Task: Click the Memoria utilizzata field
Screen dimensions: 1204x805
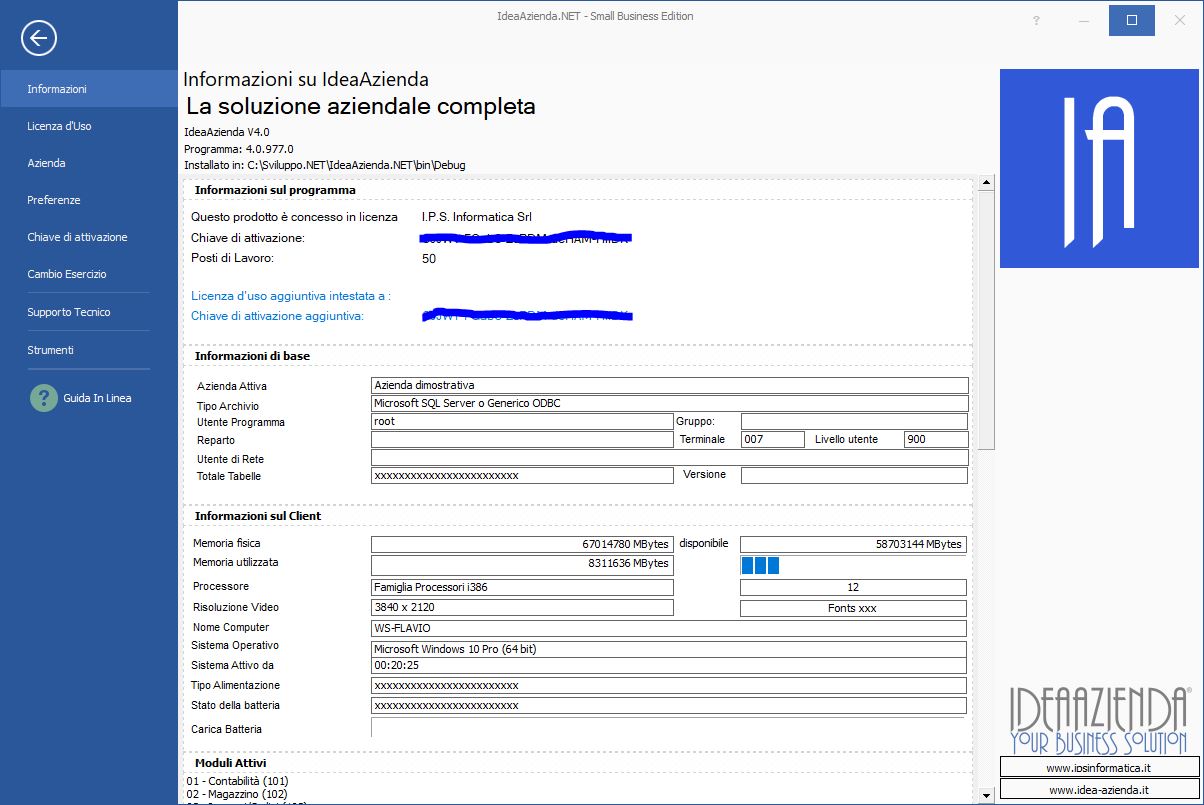Action: tap(522, 566)
